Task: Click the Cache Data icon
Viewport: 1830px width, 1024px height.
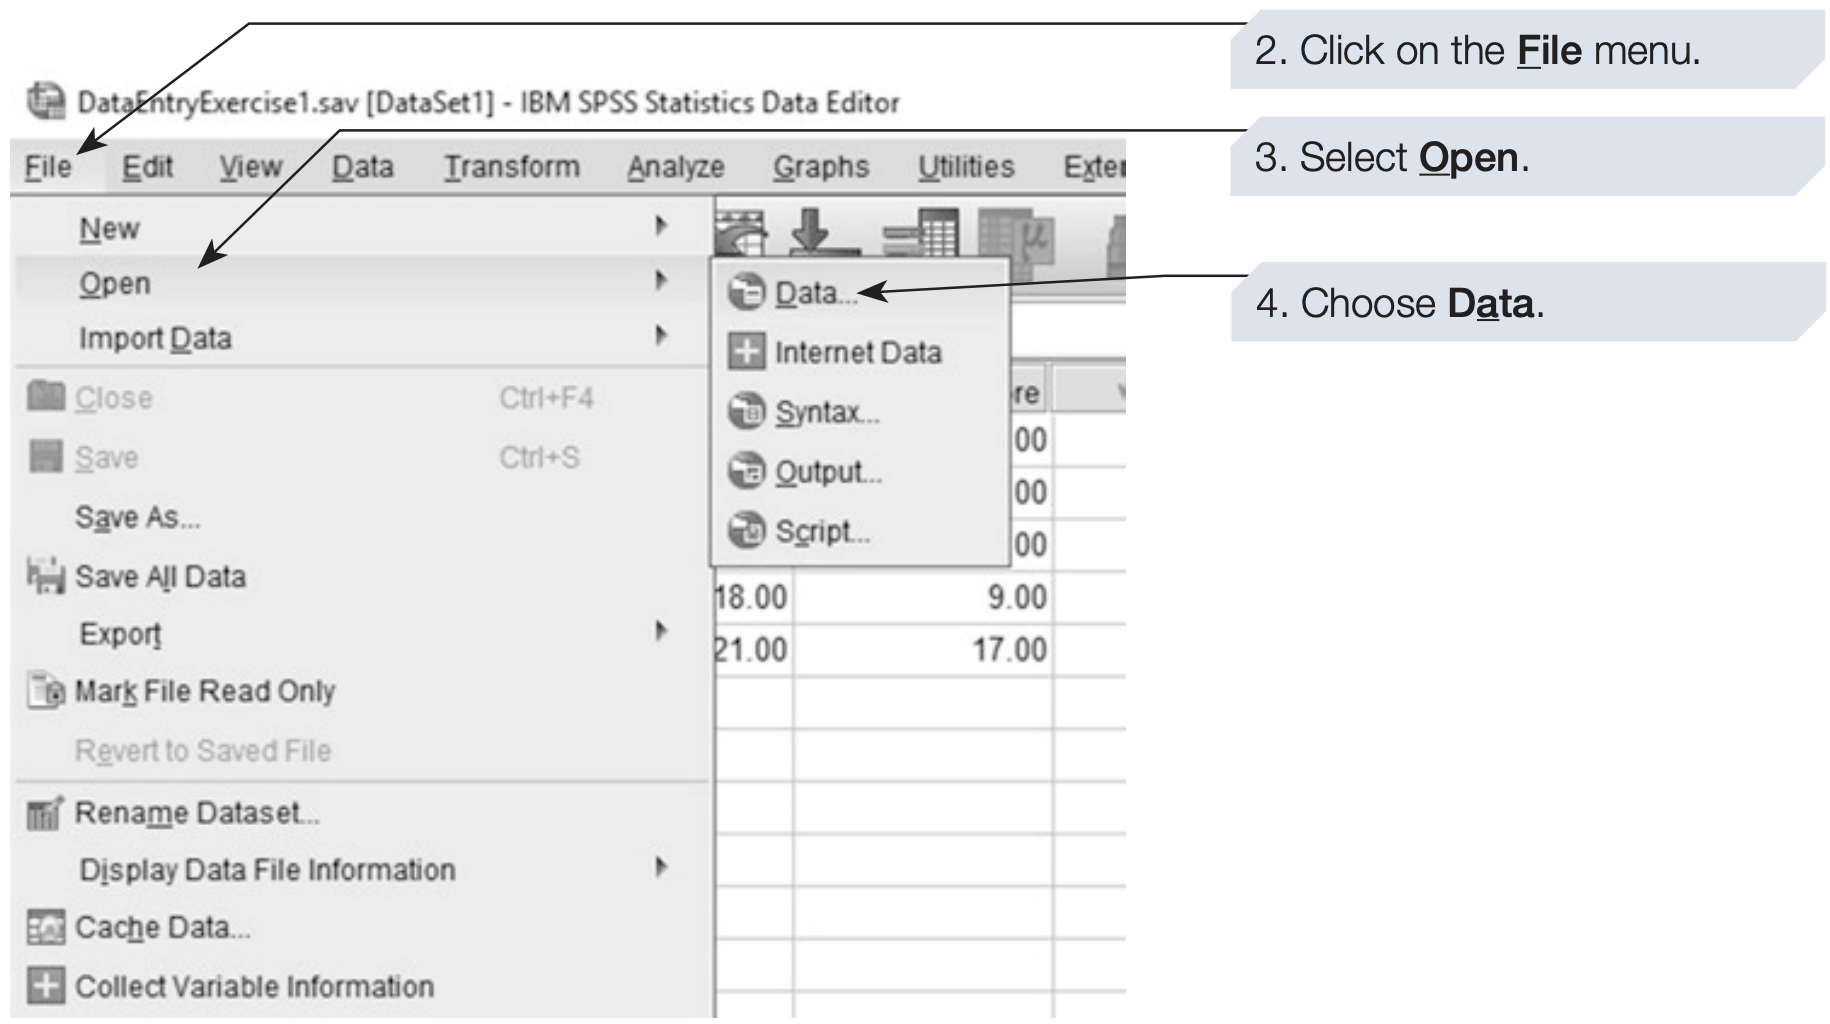Action: pyautogui.click(x=45, y=928)
